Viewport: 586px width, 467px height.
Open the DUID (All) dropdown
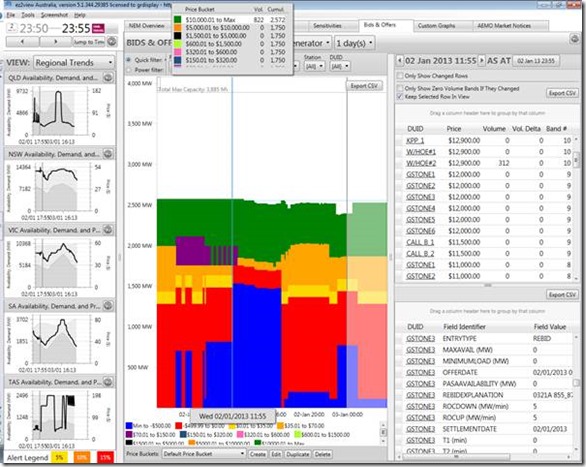click(340, 66)
